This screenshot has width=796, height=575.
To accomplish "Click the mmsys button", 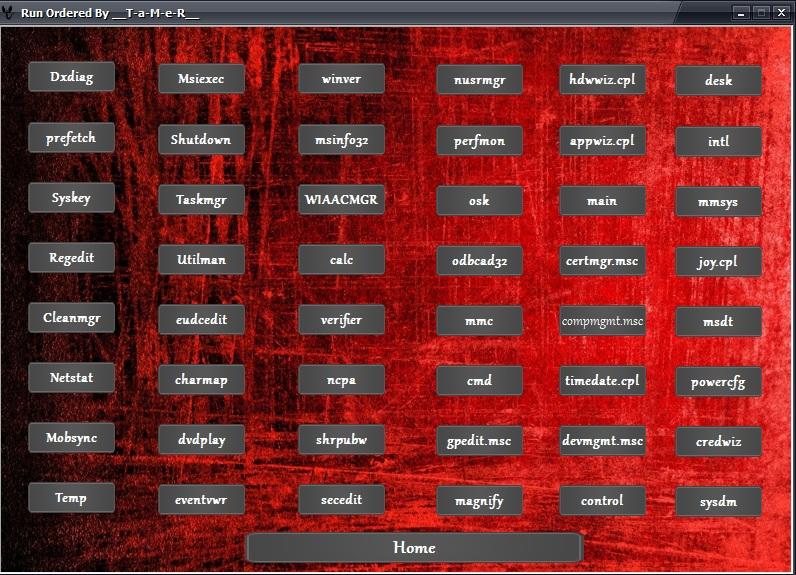I will tap(719, 201).
